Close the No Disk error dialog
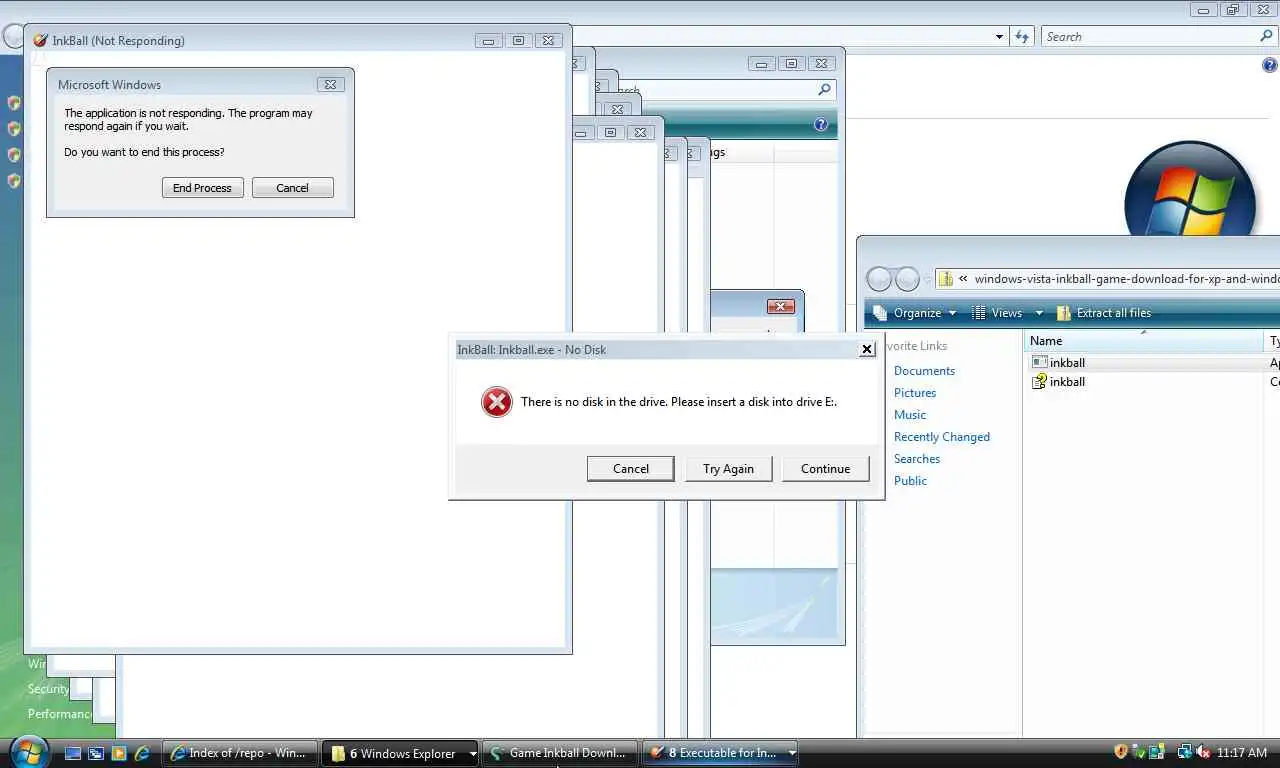This screenshot has height=768, width=1280. pyautogui.click(x=867, y=349)
